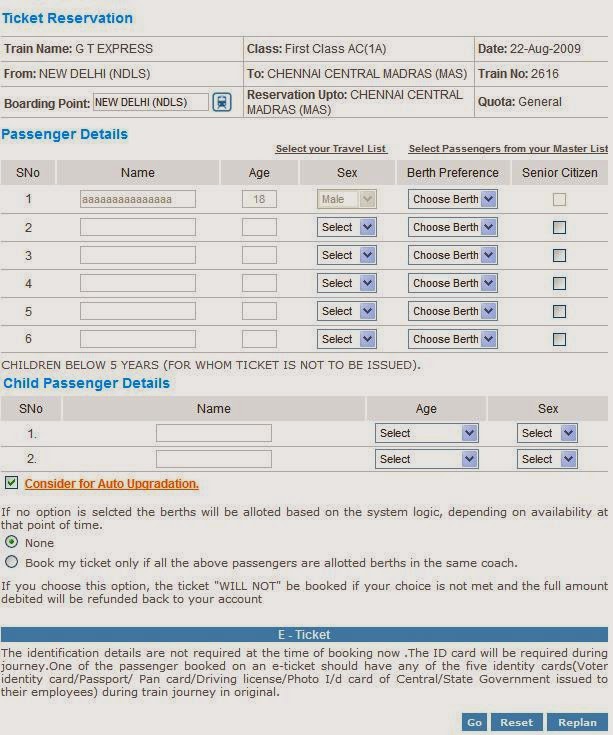Open Choose Berth dropdown for passenger 1
Viewport: 613px width, 735px height.
(453, 199)
